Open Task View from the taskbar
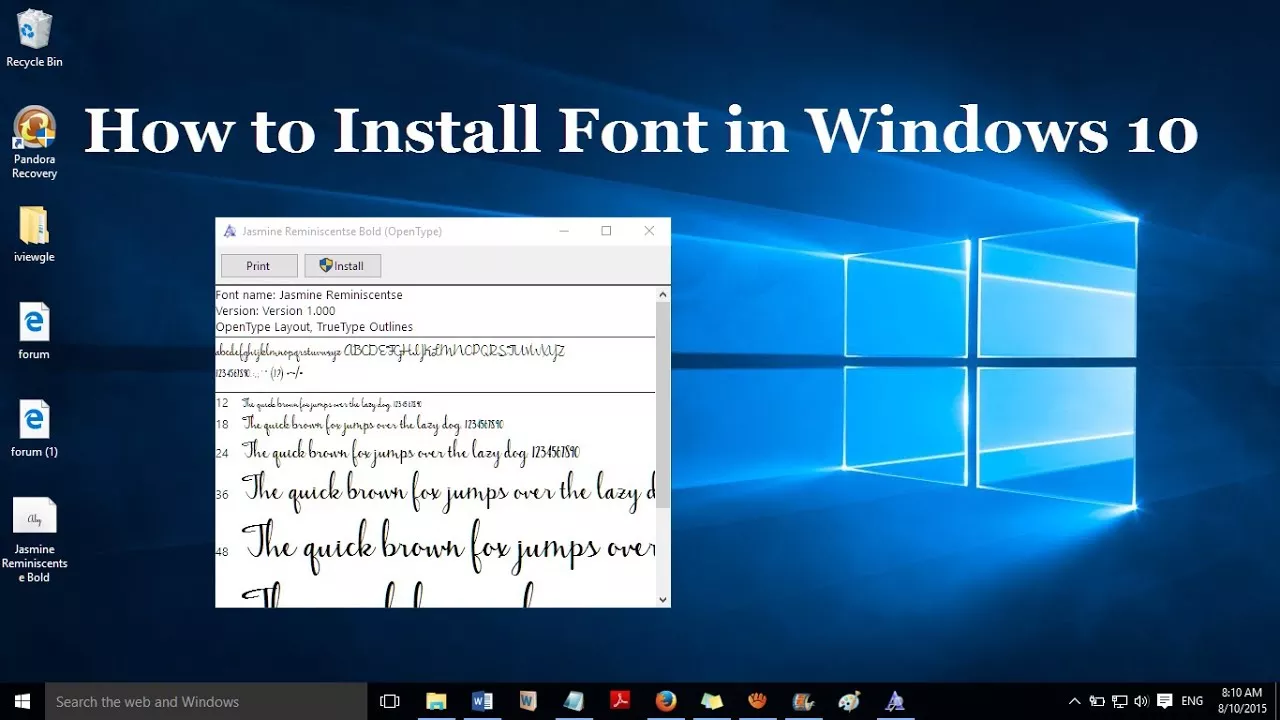The image size is (1280, 720). 389,701
